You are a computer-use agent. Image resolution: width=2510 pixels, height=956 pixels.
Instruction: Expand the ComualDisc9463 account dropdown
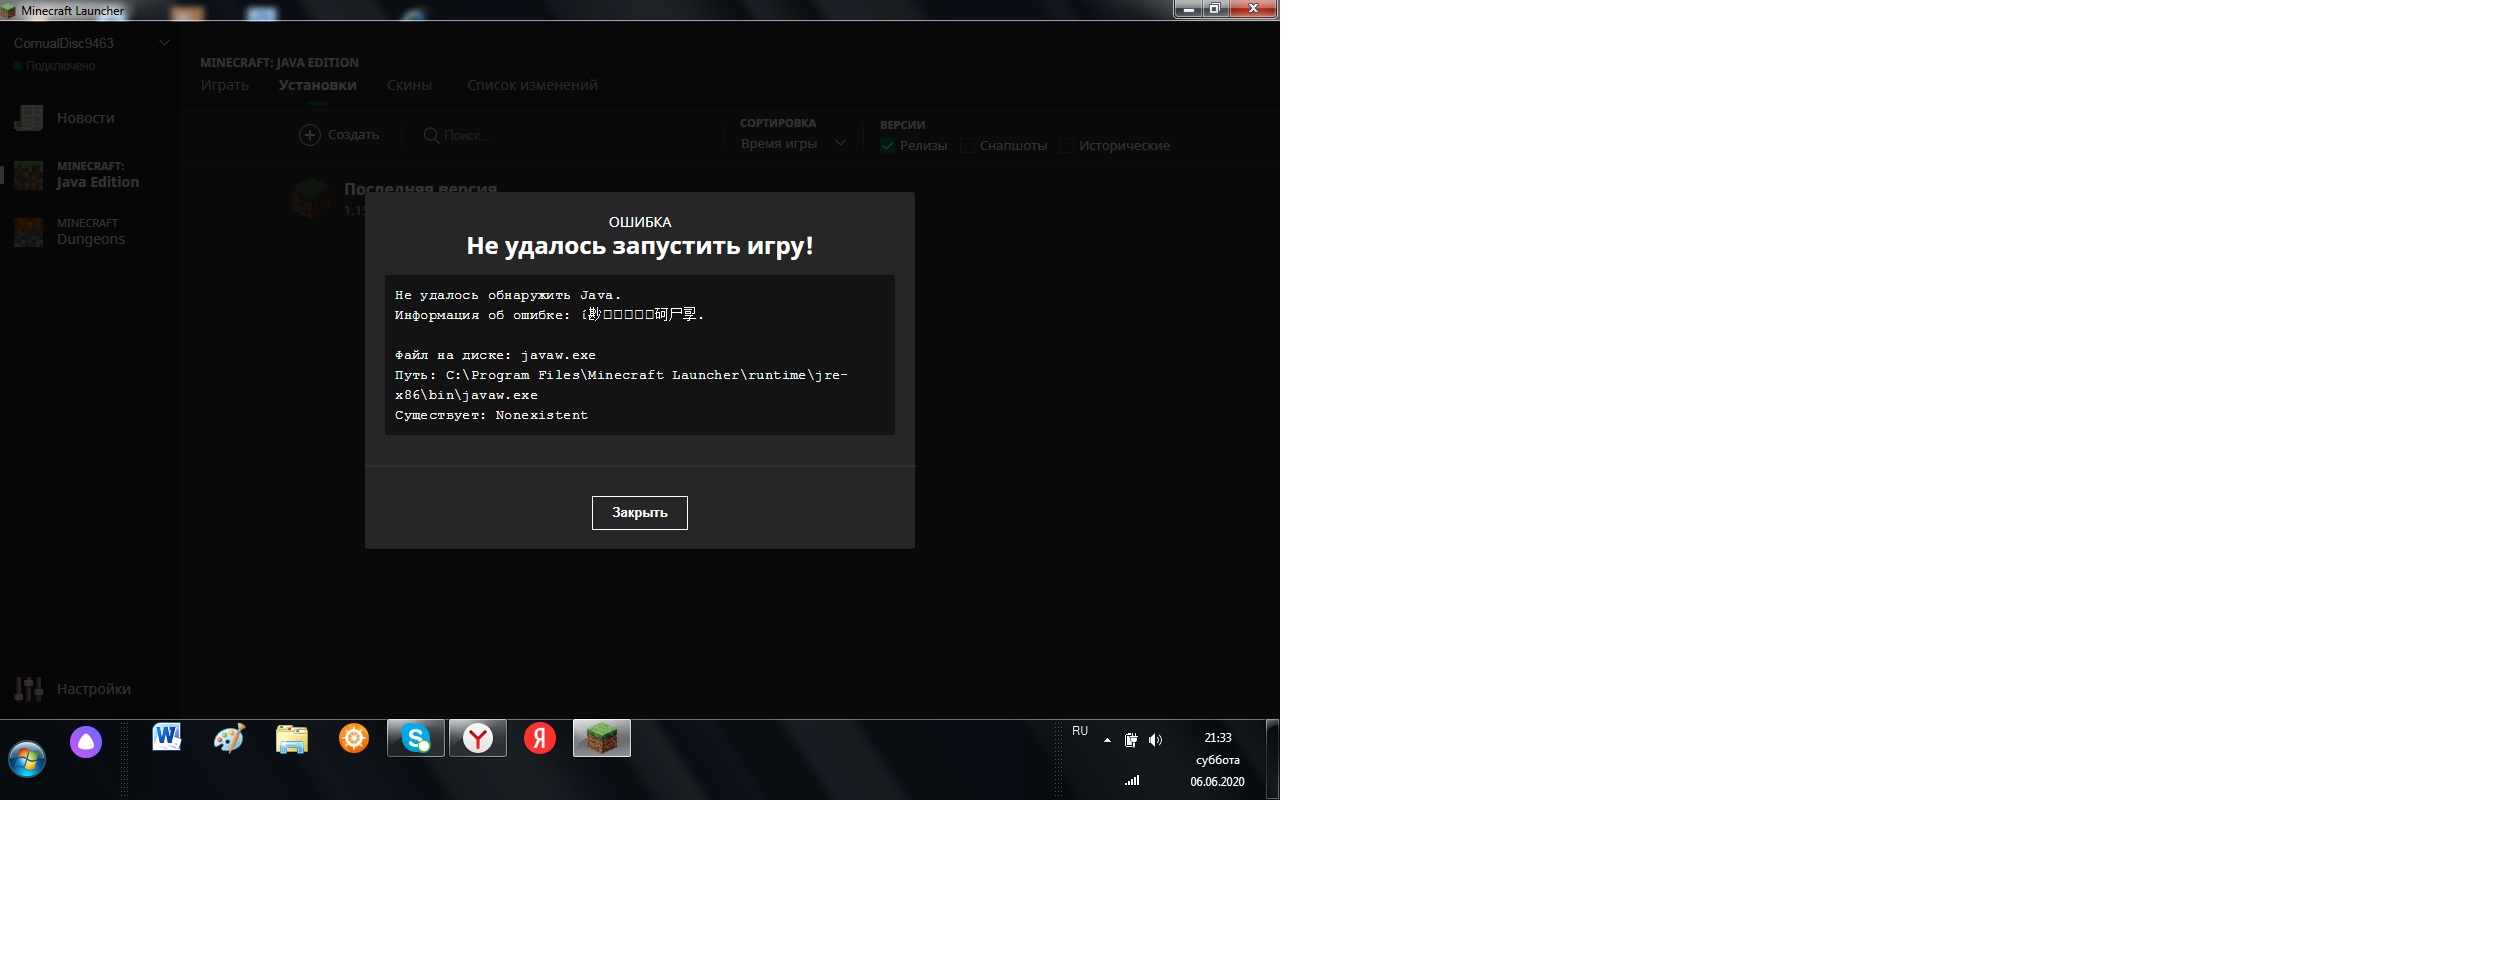pyautogui.click(x=165, y=43)
